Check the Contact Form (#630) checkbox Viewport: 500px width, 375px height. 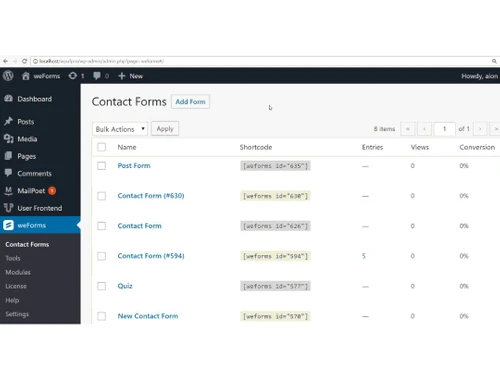101,196
